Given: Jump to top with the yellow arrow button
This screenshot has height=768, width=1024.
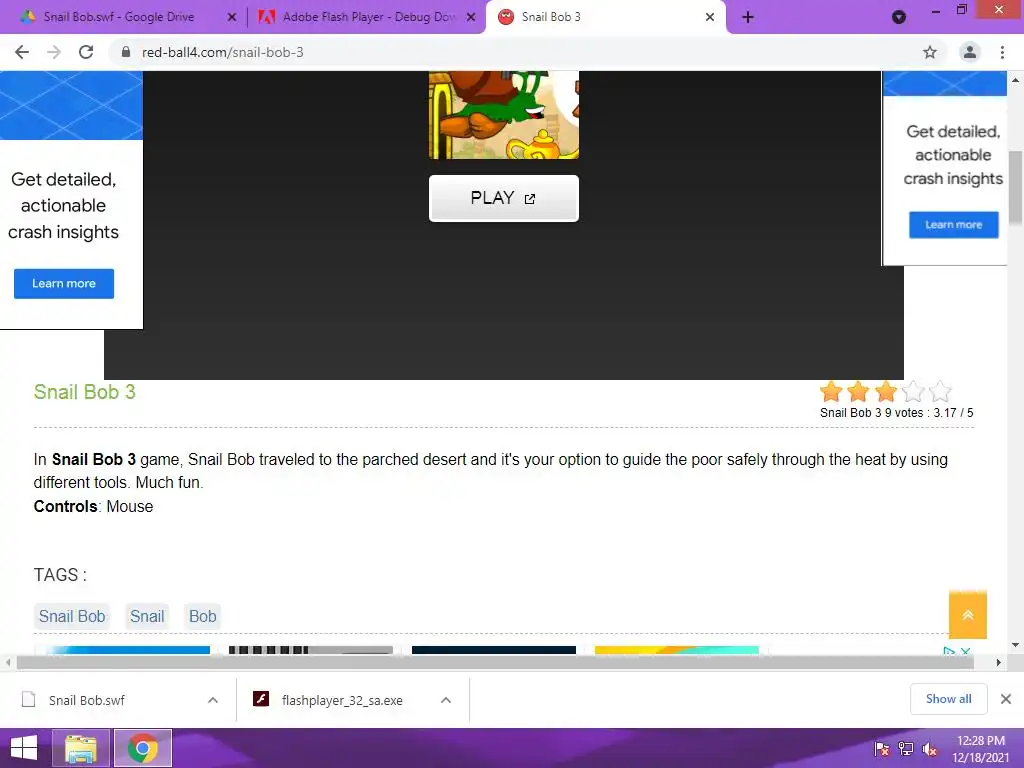Looking at the screenshot, I should point(968,615).
